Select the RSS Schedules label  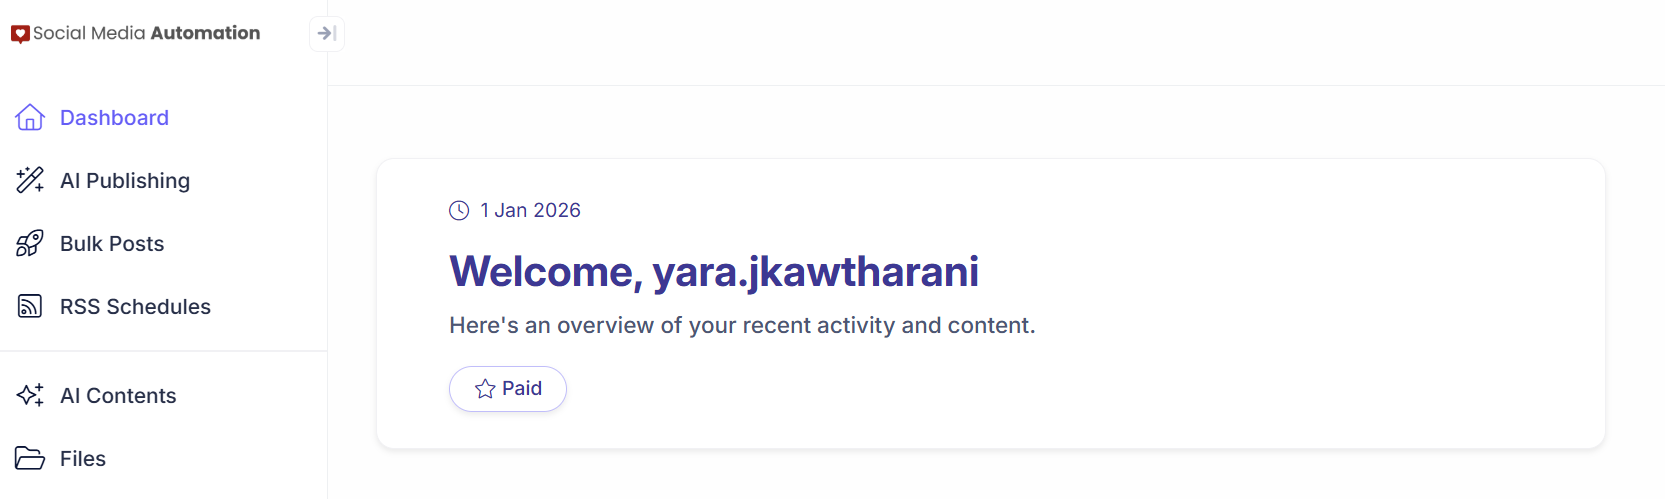point(135,307)
